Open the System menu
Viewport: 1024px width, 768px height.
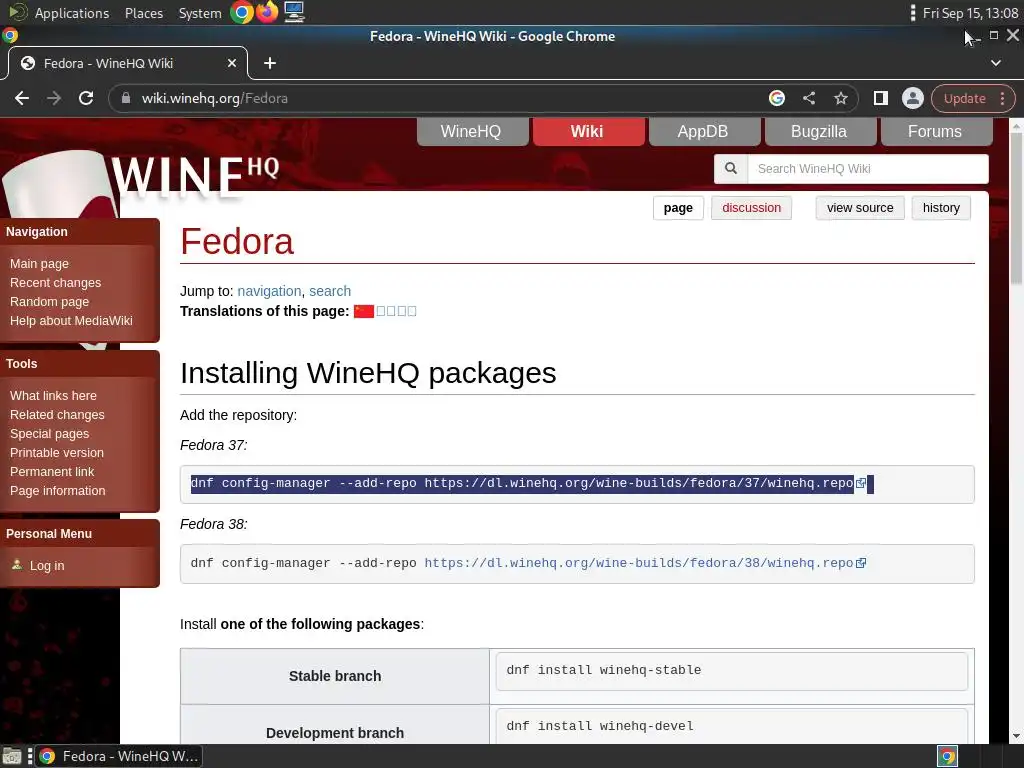[x=200, y=13]
